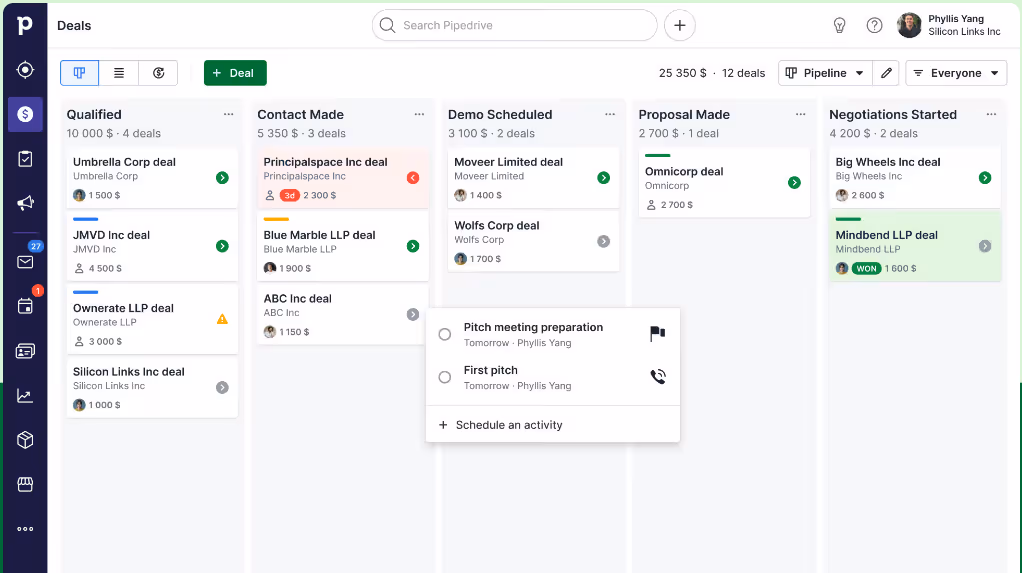Click owner avatar on Big Wheels deal
Image resolution: width=1022 pixels, height=573 pixels.
842,196
